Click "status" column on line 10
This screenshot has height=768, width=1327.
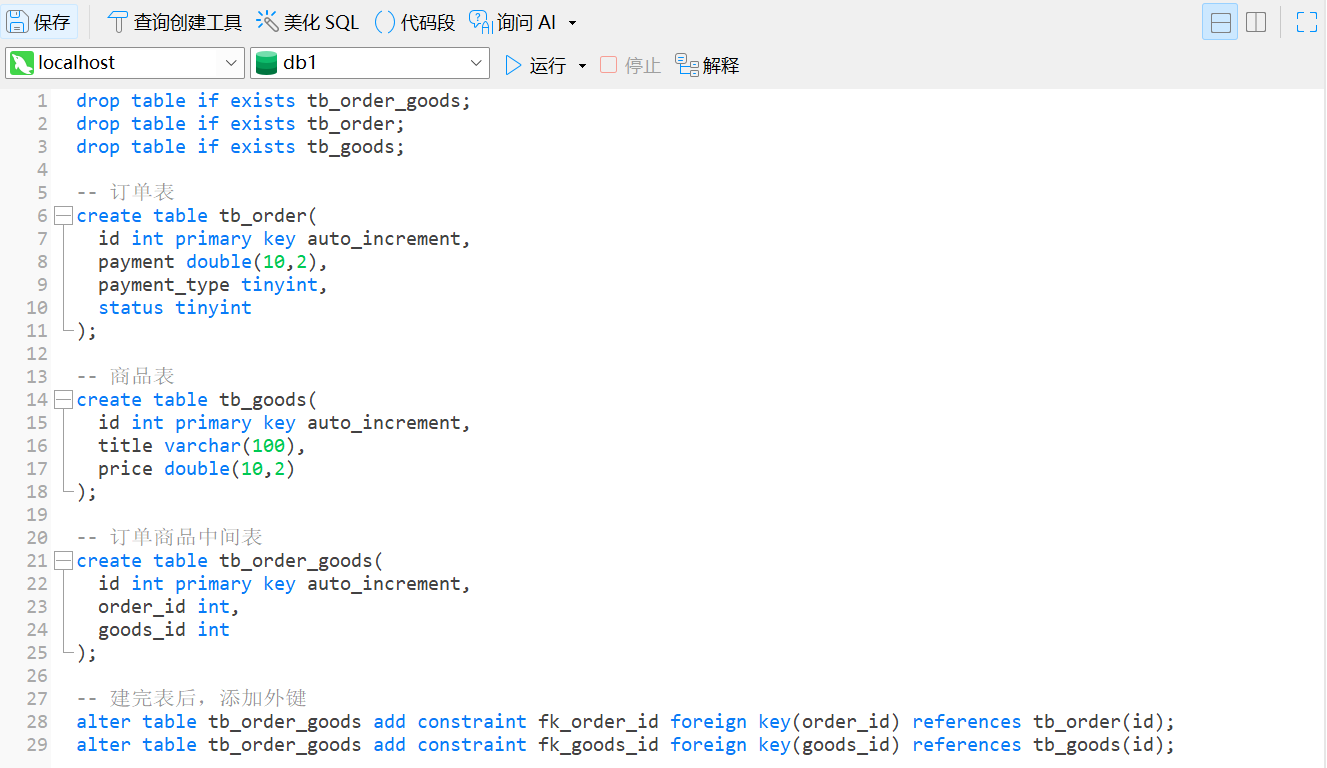(x=131, y=308)
